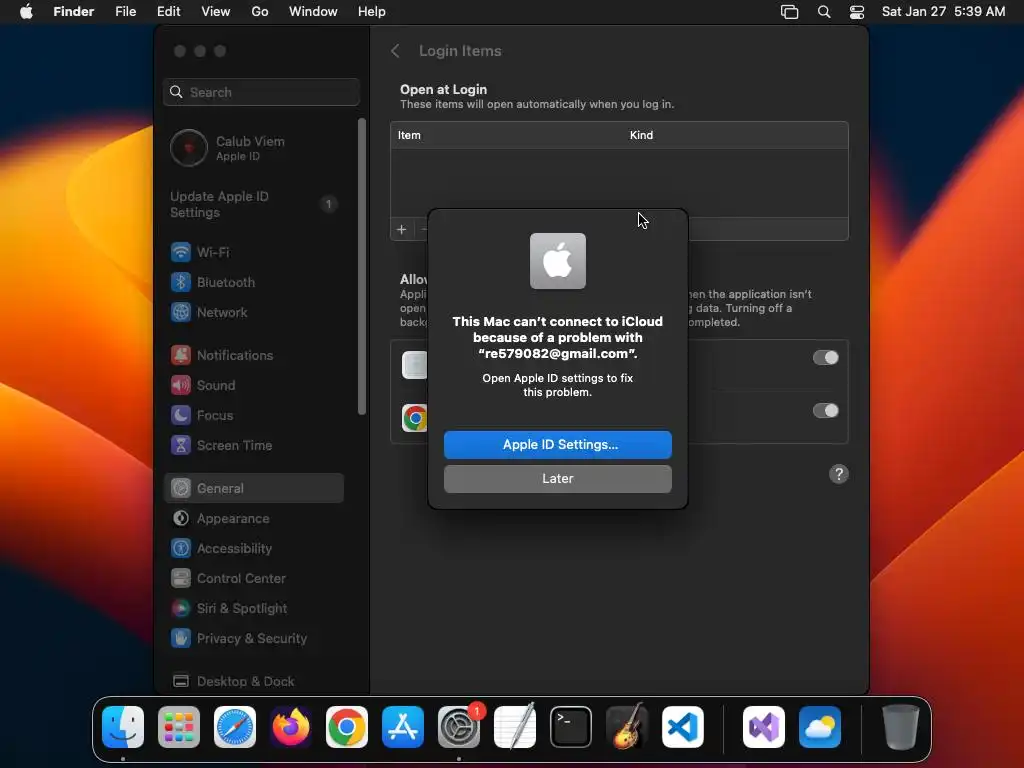The width and height of the screenshot is (1024, 768).
Task: Open Calub Viem Apple ID profile
Action: (x=253, y=148)
